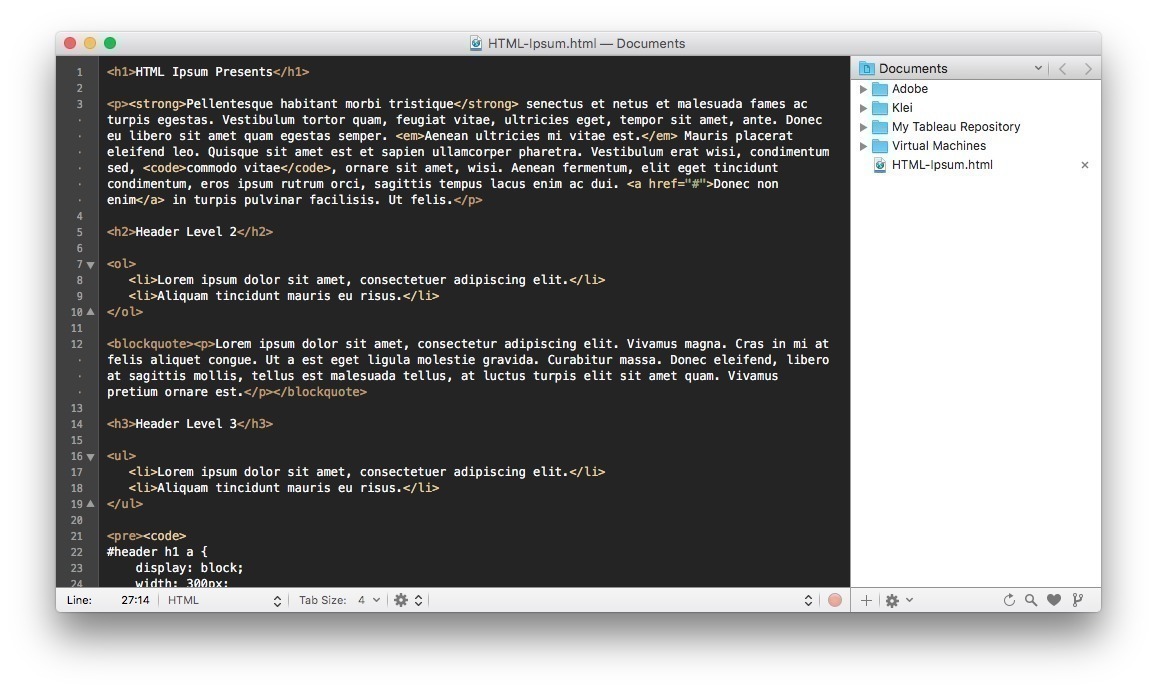This screenshot has width=1157, height=692.
Task: Open the sidebar gear actions menu
Action: pyautogui.click(x=892, y=600)
